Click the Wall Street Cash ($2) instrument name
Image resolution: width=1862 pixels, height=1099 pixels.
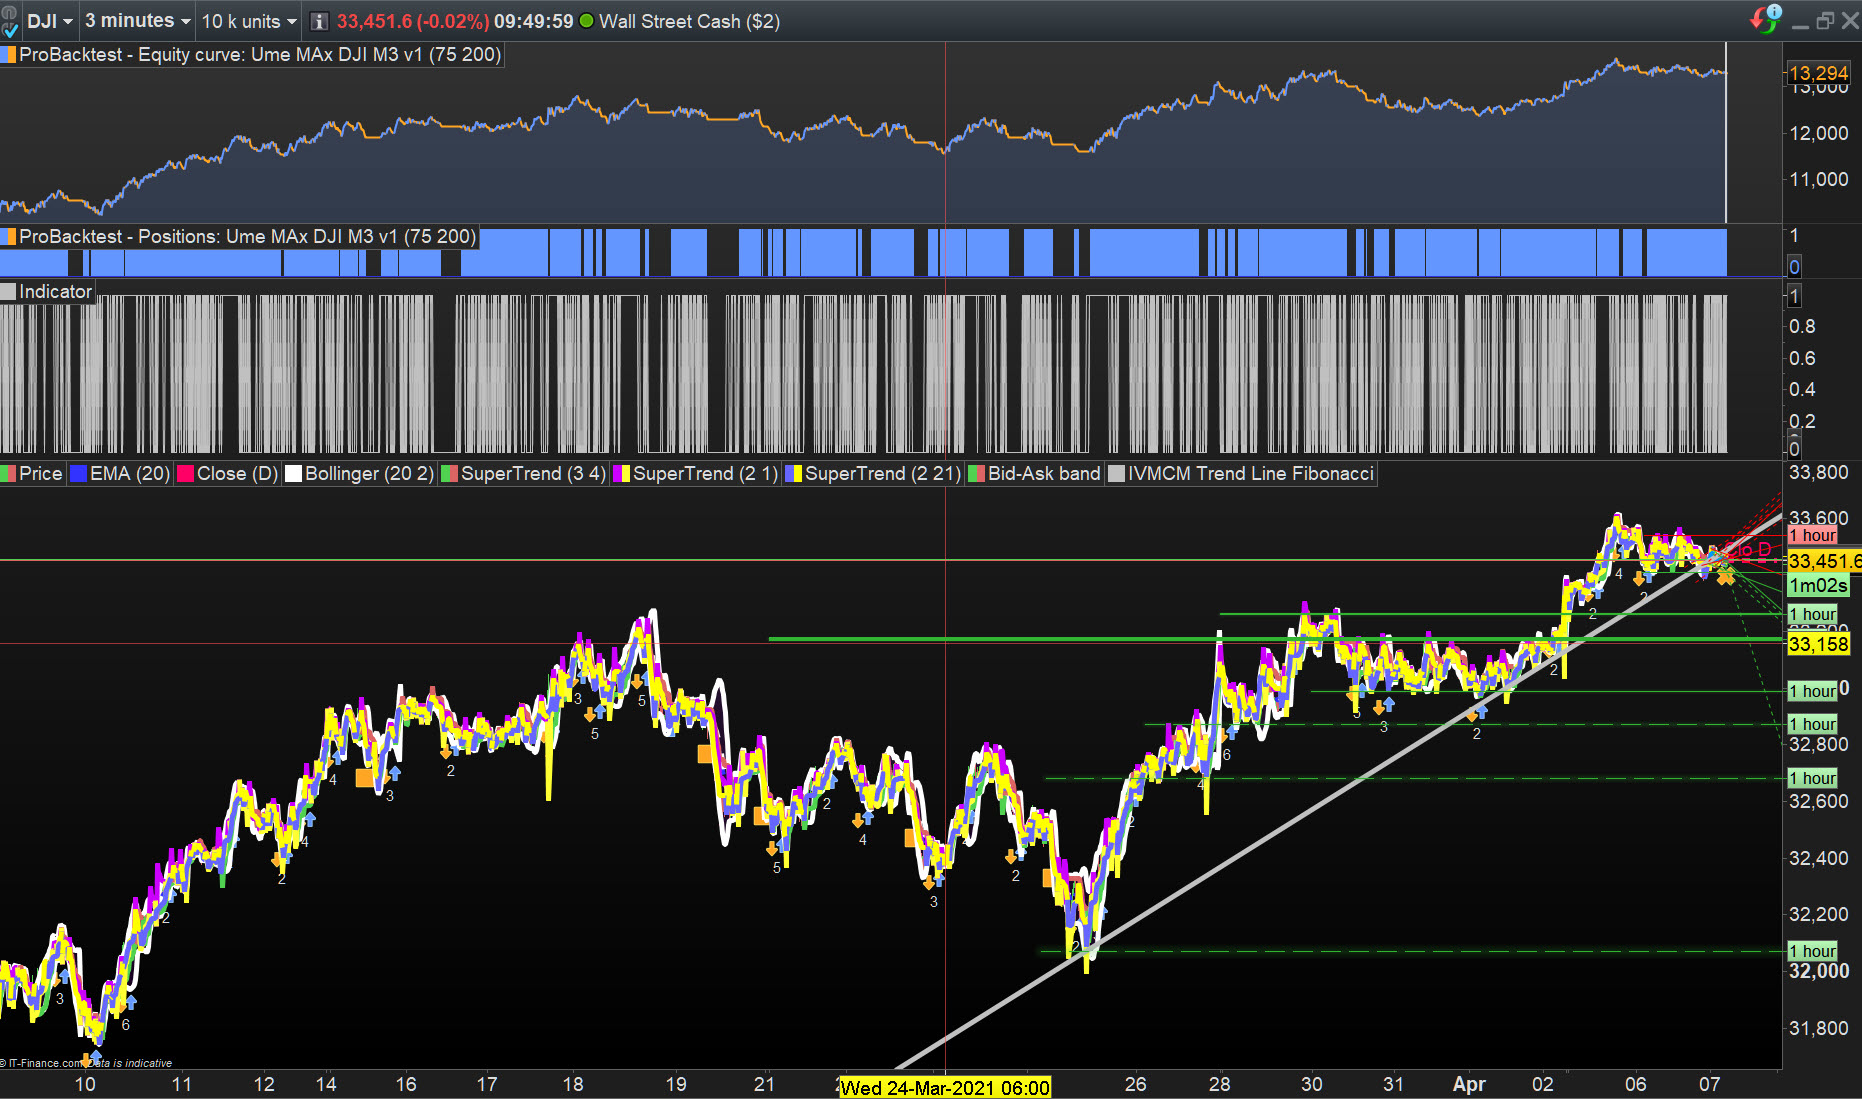pyautogui.click(x=689, y=21)
